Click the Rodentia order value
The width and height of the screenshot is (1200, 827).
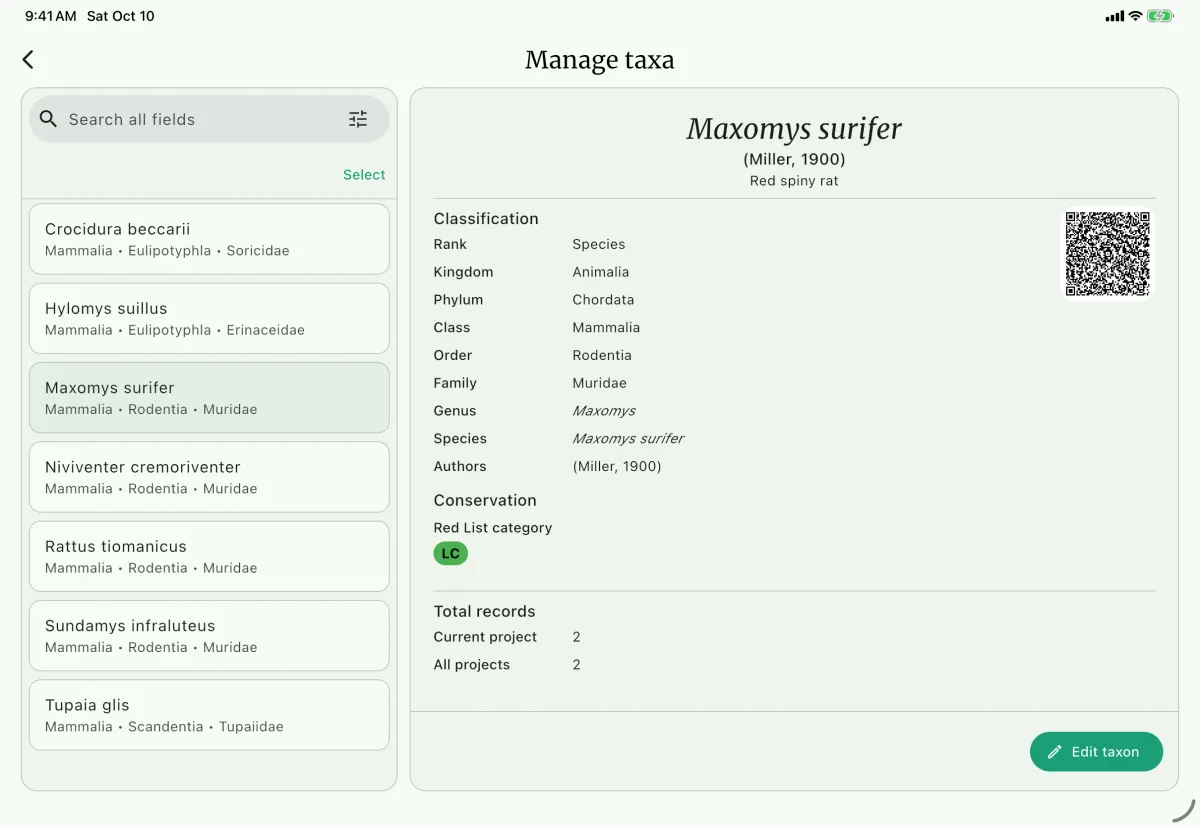point(602,355)
